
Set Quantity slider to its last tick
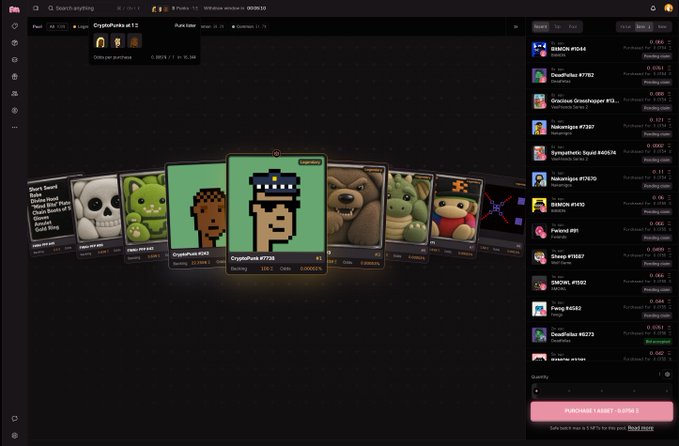click(x=667, y=391)
